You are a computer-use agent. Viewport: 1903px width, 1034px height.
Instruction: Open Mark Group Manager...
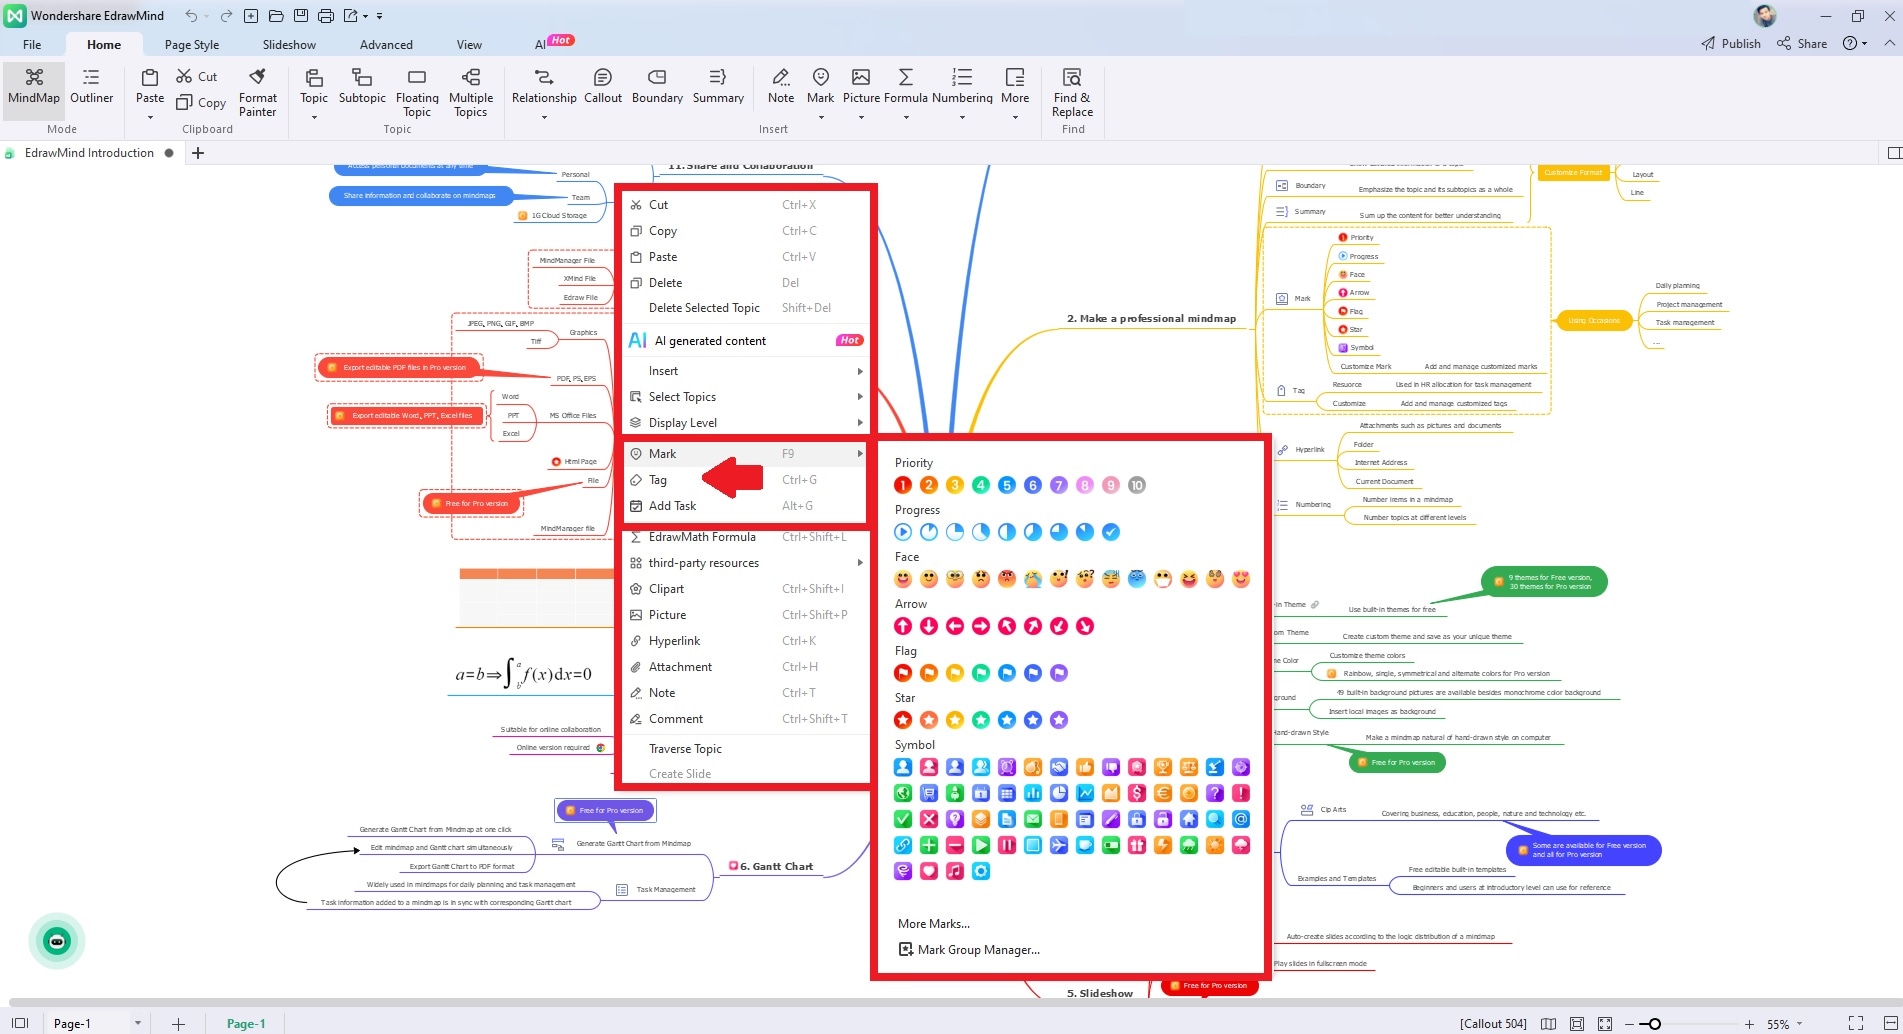click(970, 950)
